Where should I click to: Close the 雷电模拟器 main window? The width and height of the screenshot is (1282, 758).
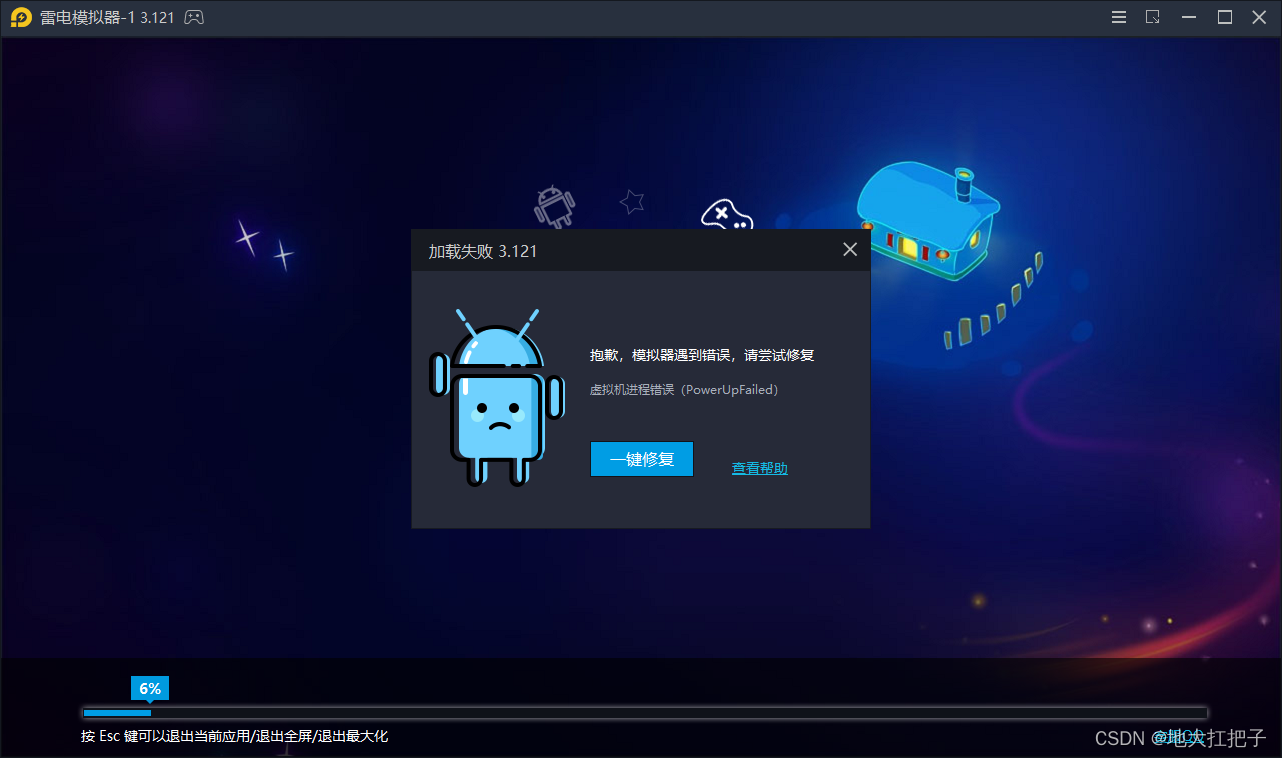[1259, 17]
